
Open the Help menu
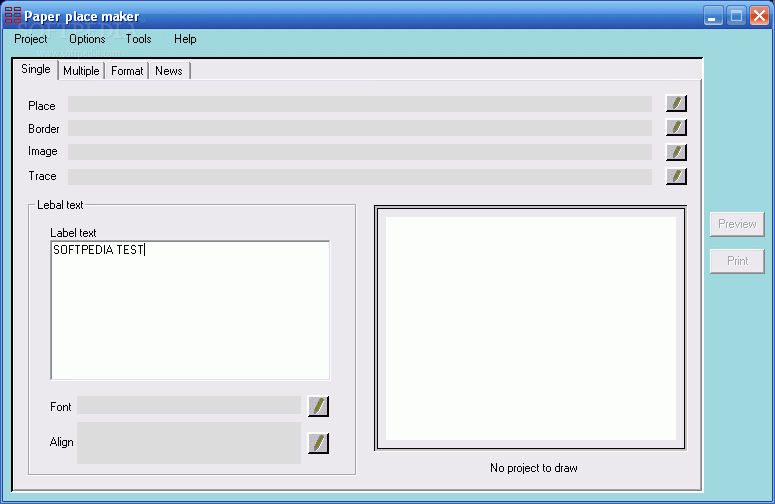pyautogui.click(x=185, y=39)
